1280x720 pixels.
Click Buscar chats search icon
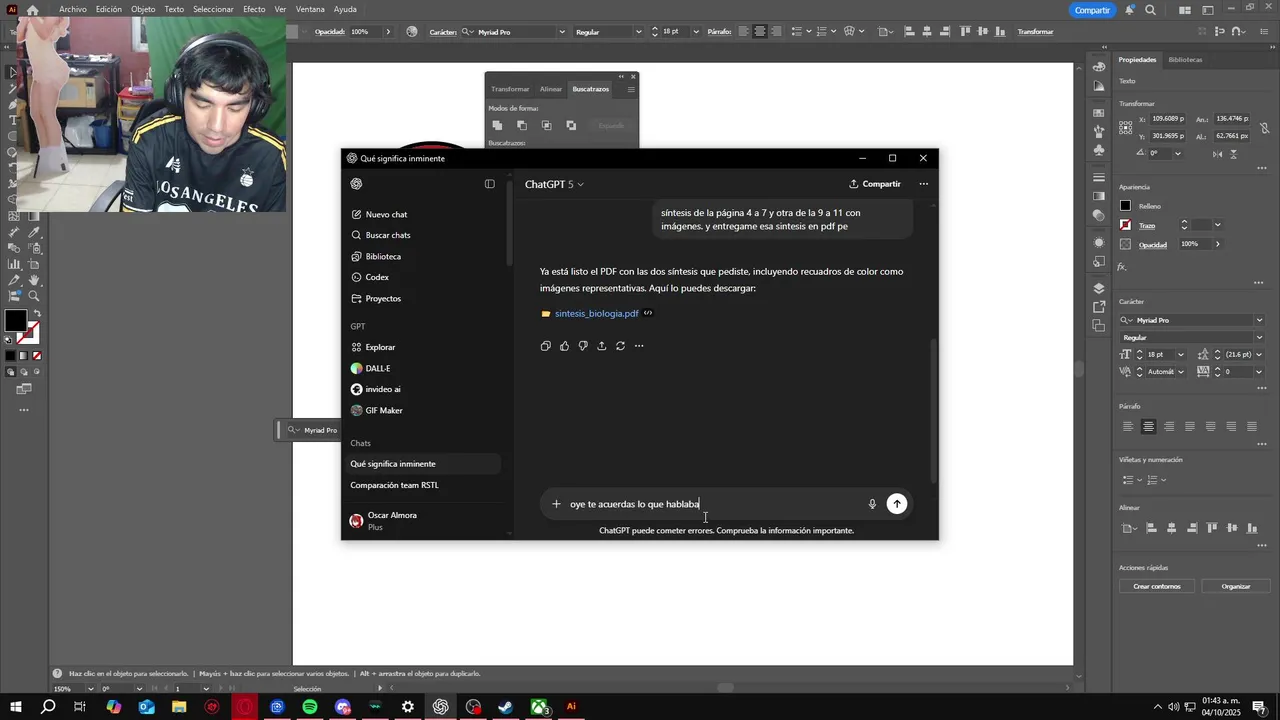(356, 235)
